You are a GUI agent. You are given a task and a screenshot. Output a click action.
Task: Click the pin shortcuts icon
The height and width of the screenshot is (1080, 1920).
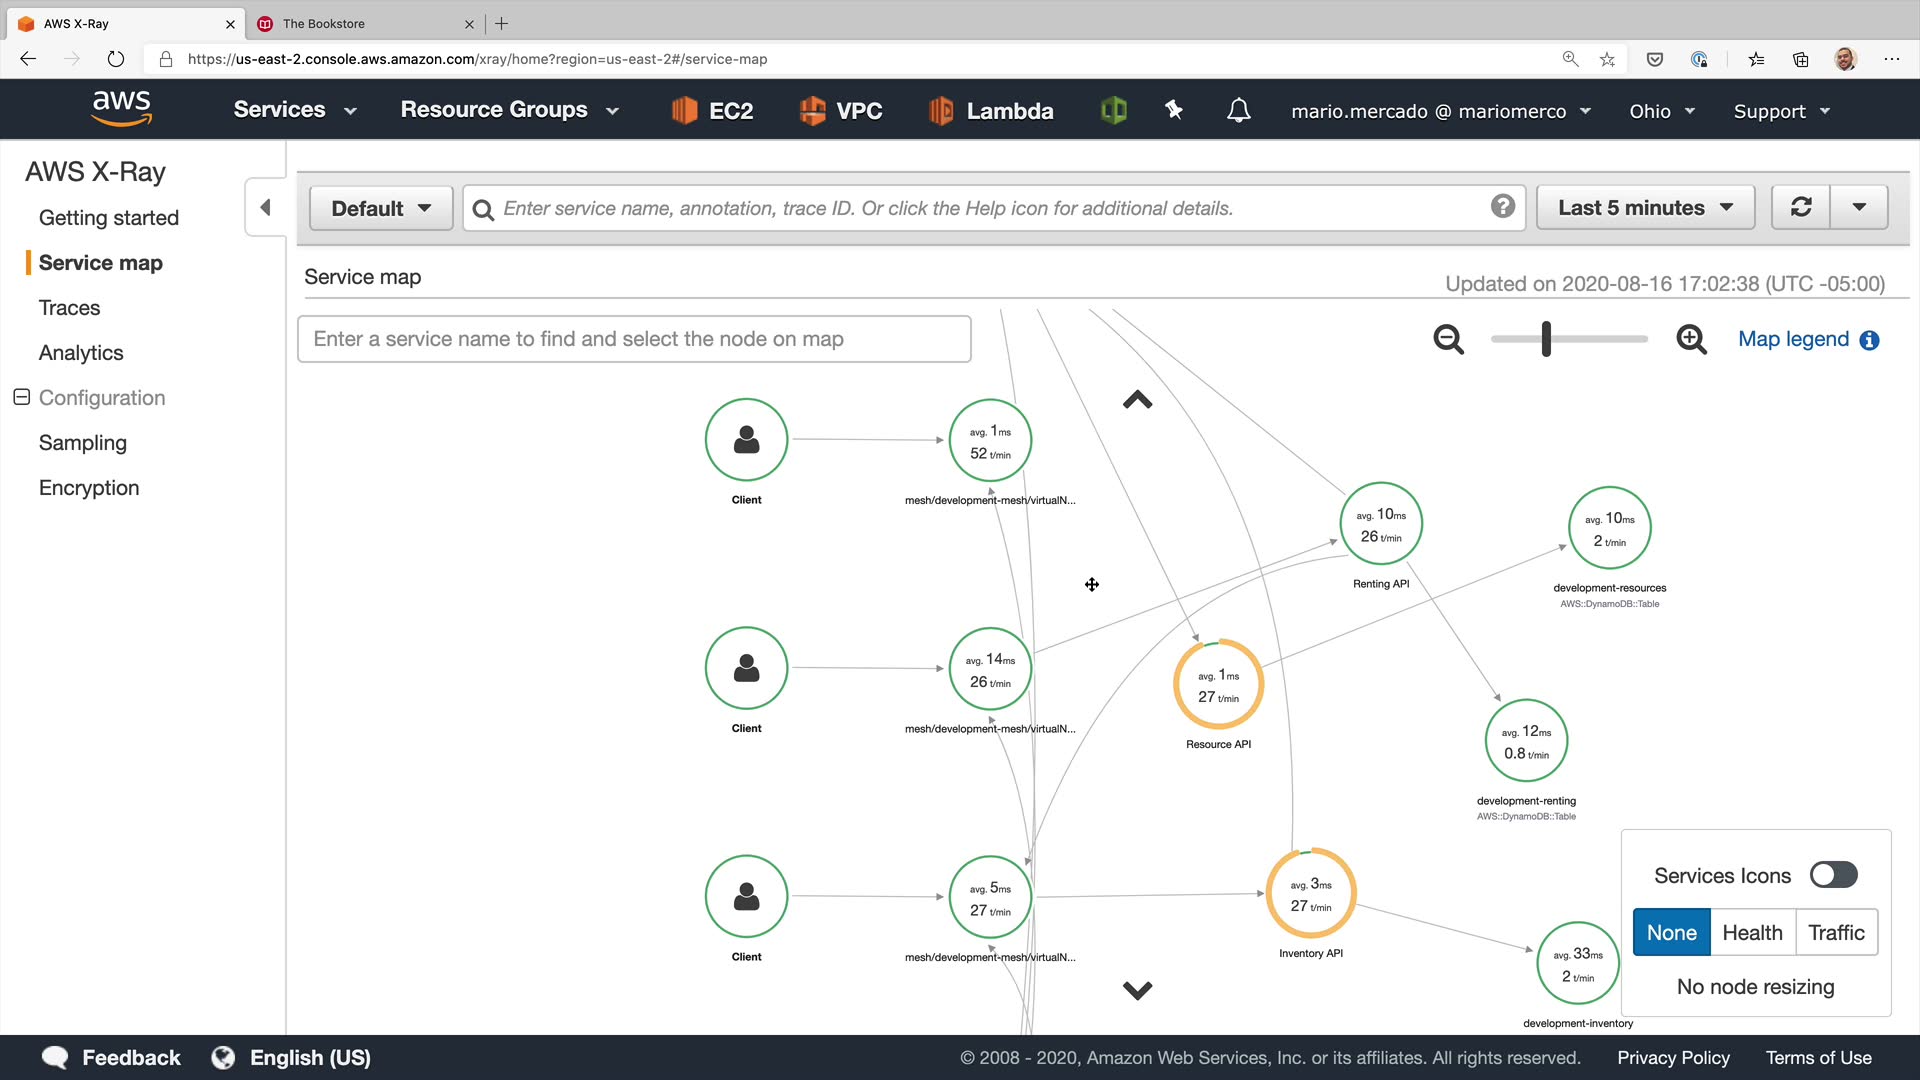[x=1174, y=111]
